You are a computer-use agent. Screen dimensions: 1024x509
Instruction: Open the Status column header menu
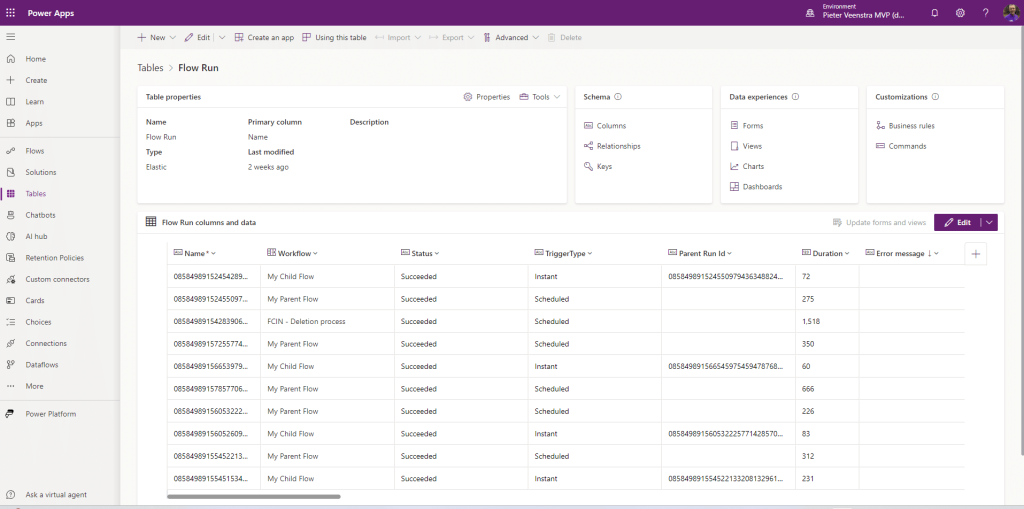pyautogui.click(x=420, y=254)
